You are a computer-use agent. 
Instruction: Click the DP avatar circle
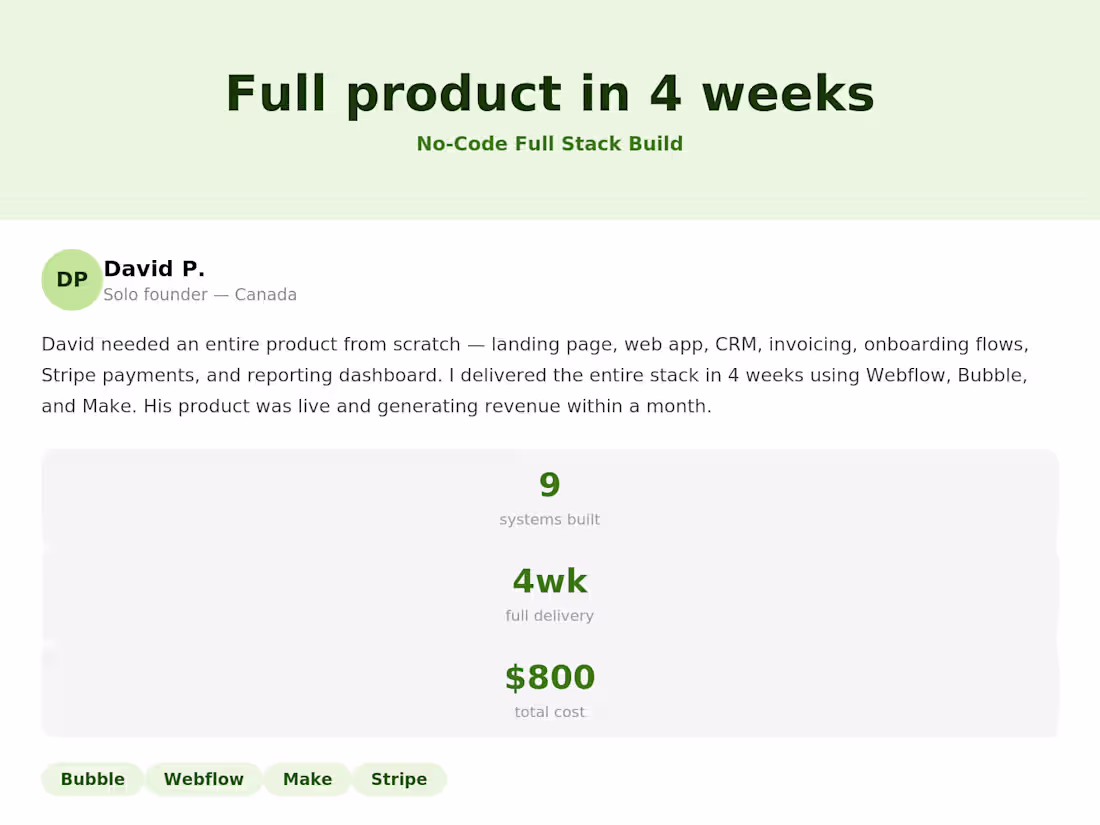coord(72,280)
